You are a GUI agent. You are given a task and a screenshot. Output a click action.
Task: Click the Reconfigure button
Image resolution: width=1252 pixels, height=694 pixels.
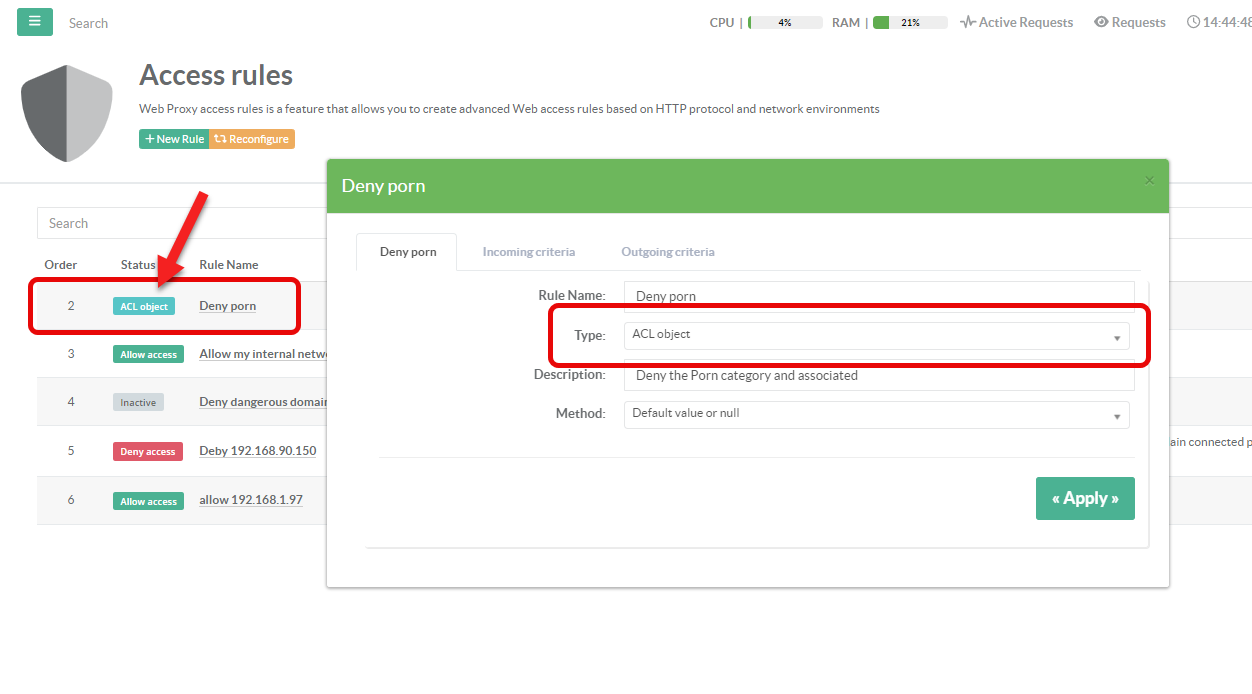point(252,139)
